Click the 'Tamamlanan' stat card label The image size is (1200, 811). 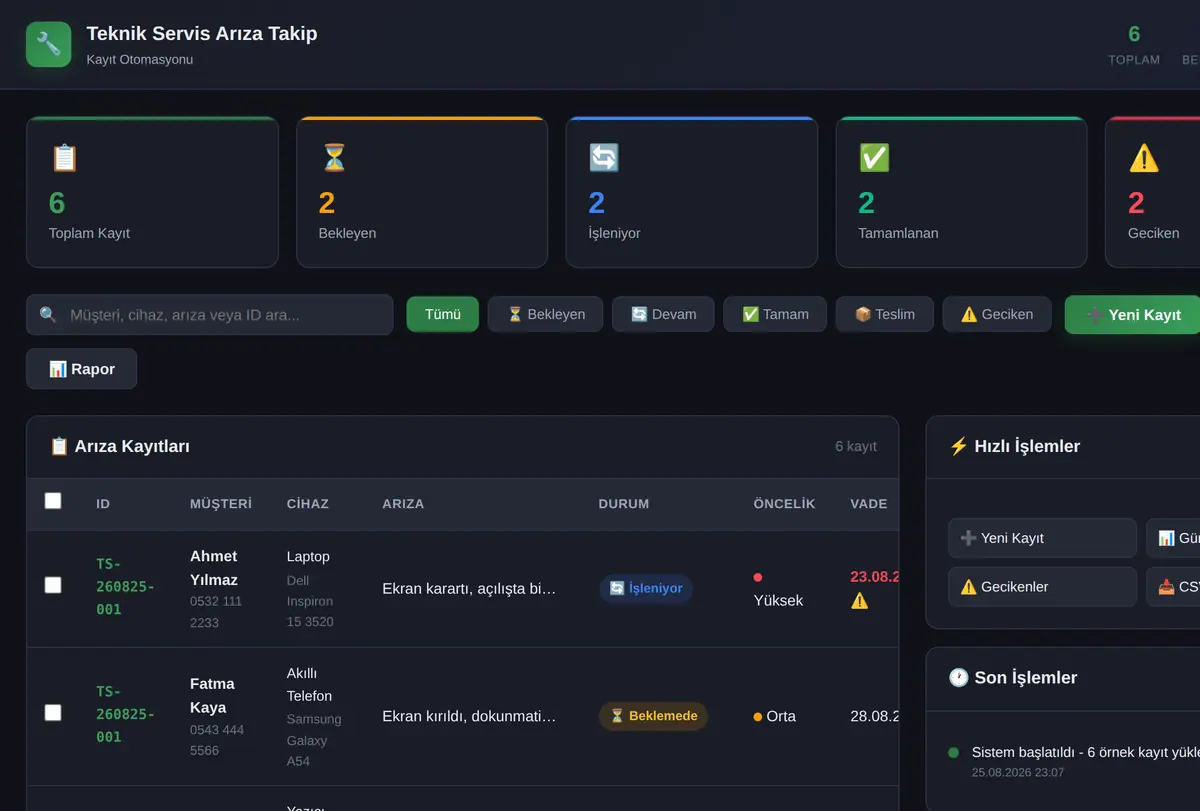tap(898, 233)
